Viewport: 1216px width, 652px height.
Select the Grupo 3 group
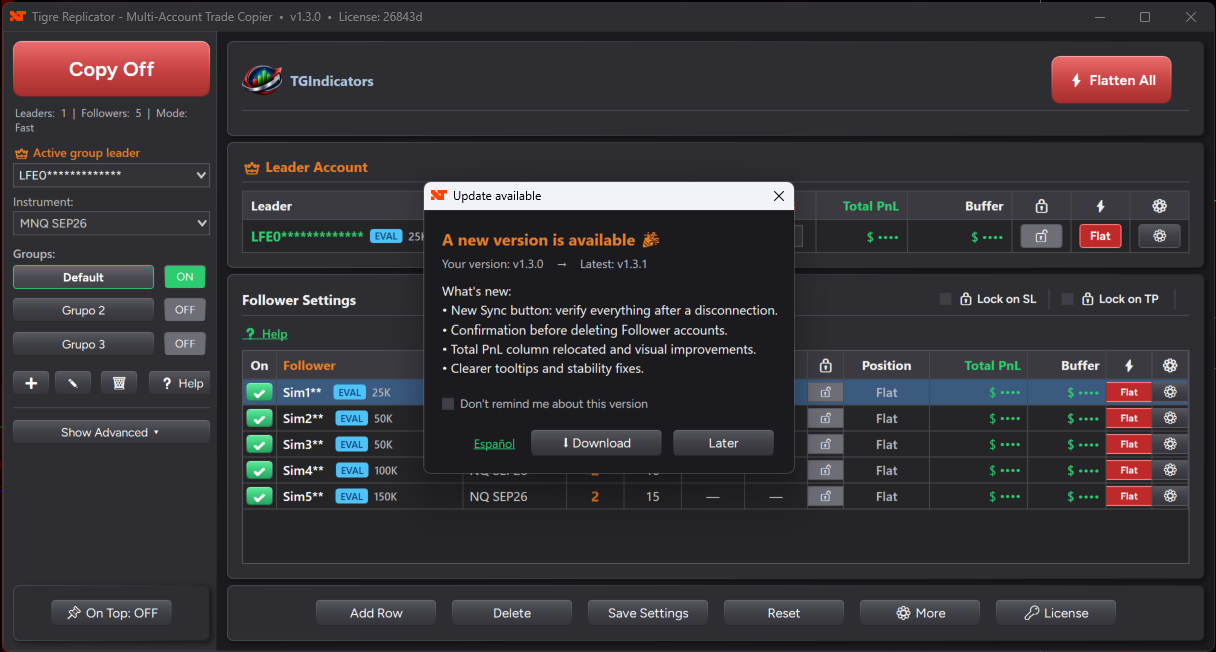pyautogui.click(x=83, y=344)
